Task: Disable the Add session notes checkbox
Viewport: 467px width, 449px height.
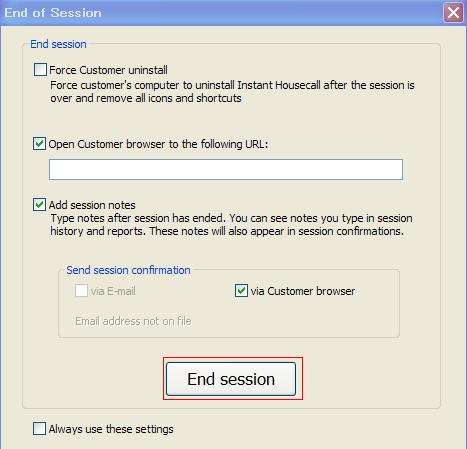Action: click(x=39, y=205)
